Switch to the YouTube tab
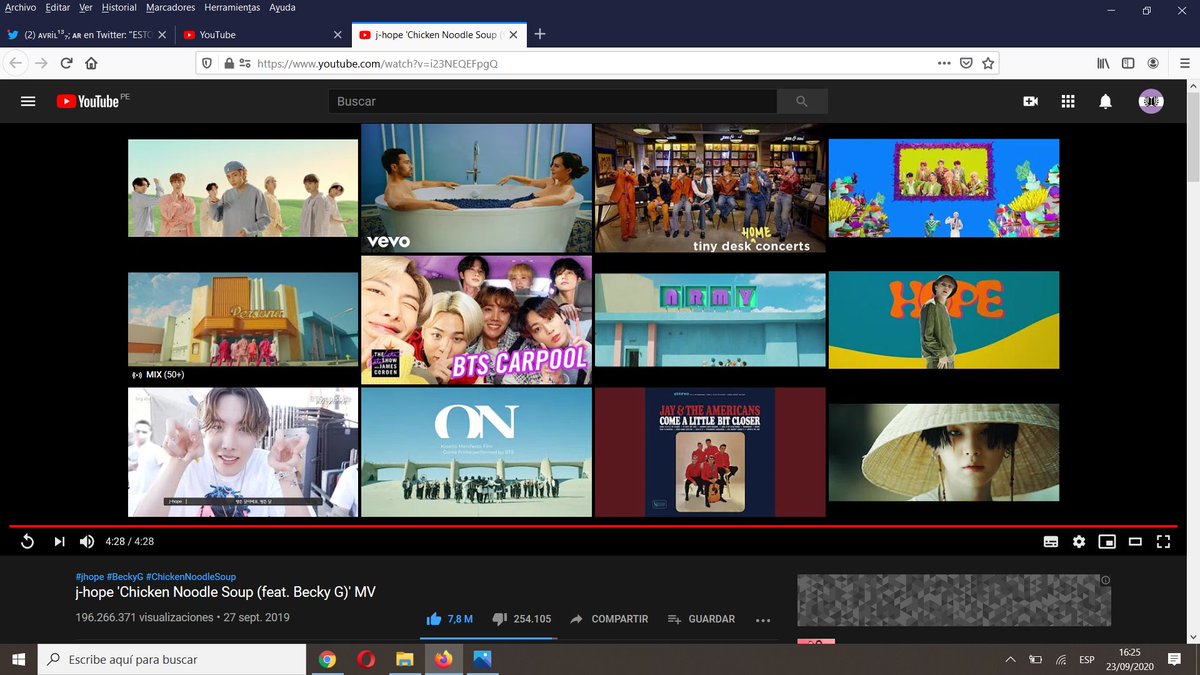1200x675 pixels. 262,34
